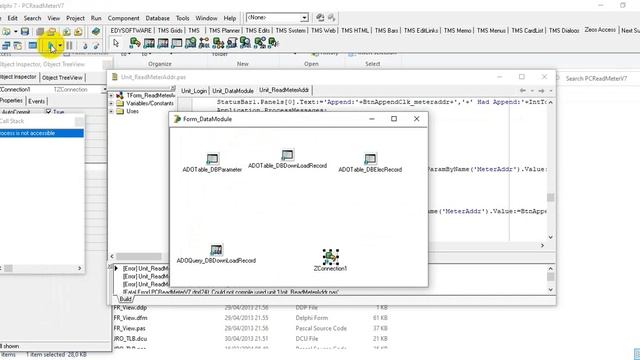The image size is (640, 360).
Task: Click the desktop-save icon beside the None combo
Action: pos(320,18)
